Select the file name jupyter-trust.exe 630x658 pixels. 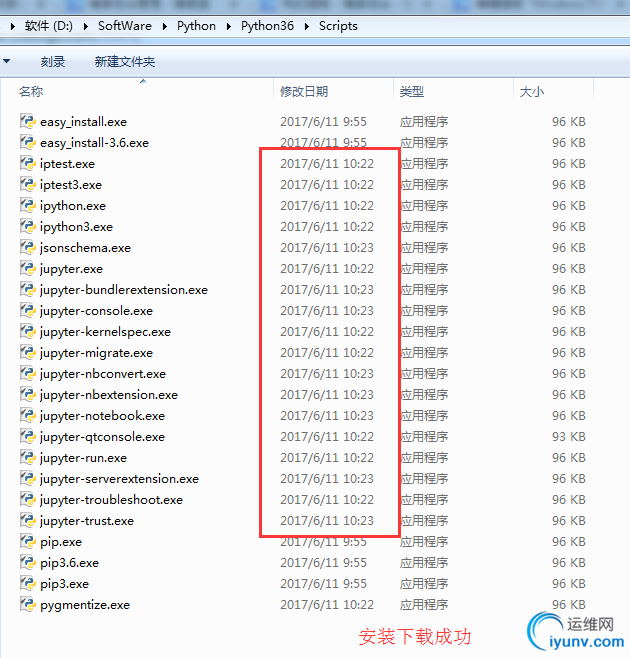click(87, 521)
